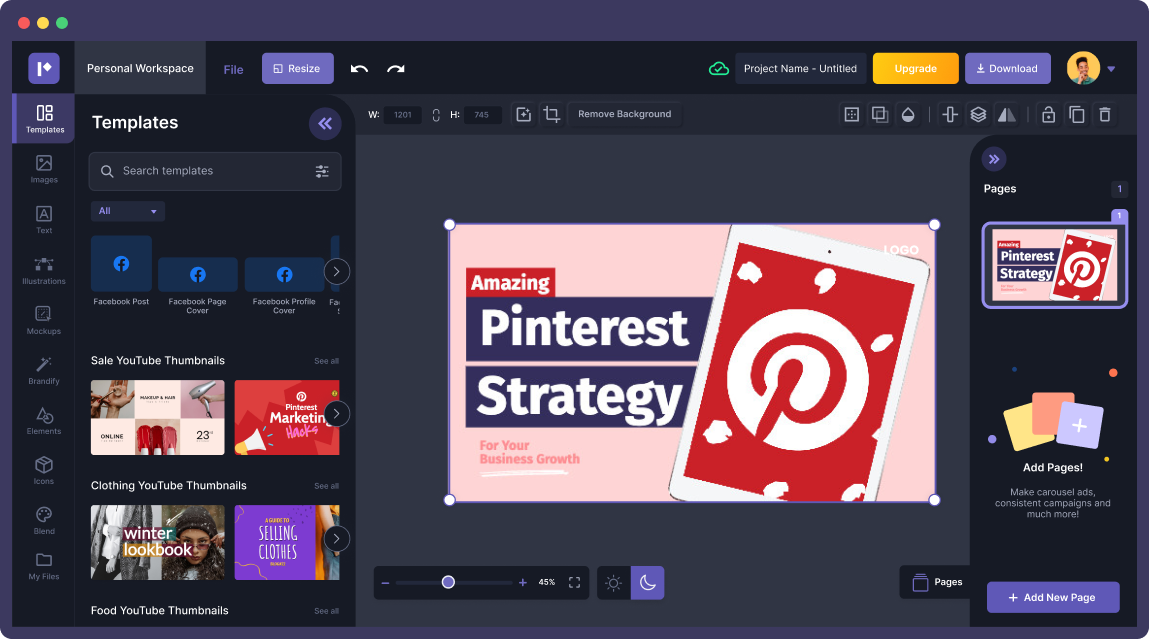
Task: Select the Templates sidebar tab
Action: pyautogui.click(x=44, y=118)
